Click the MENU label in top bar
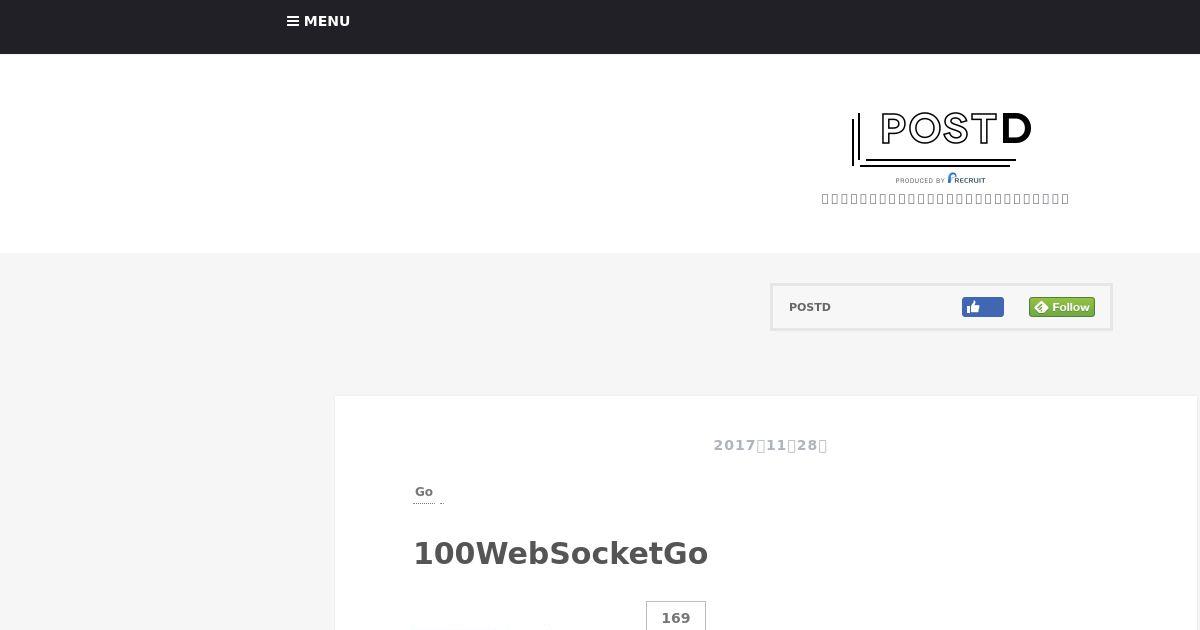 (327, 21)
